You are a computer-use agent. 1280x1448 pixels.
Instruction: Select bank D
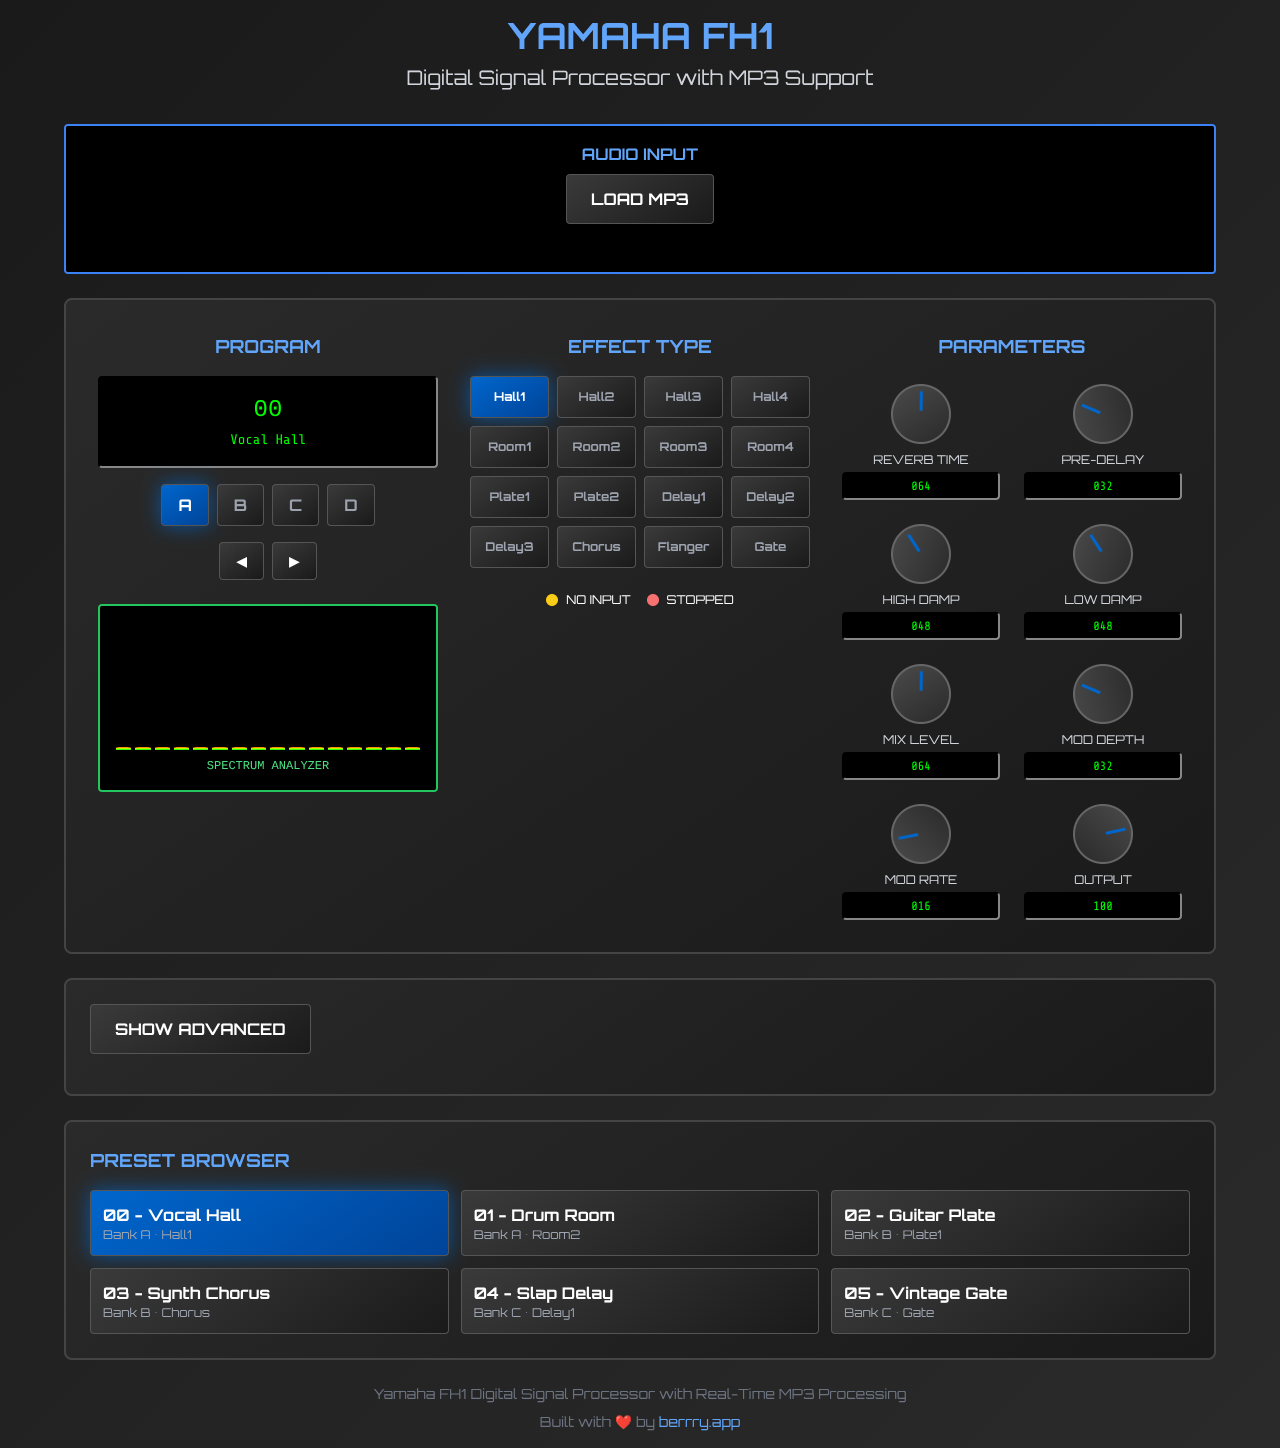[350, 505]
